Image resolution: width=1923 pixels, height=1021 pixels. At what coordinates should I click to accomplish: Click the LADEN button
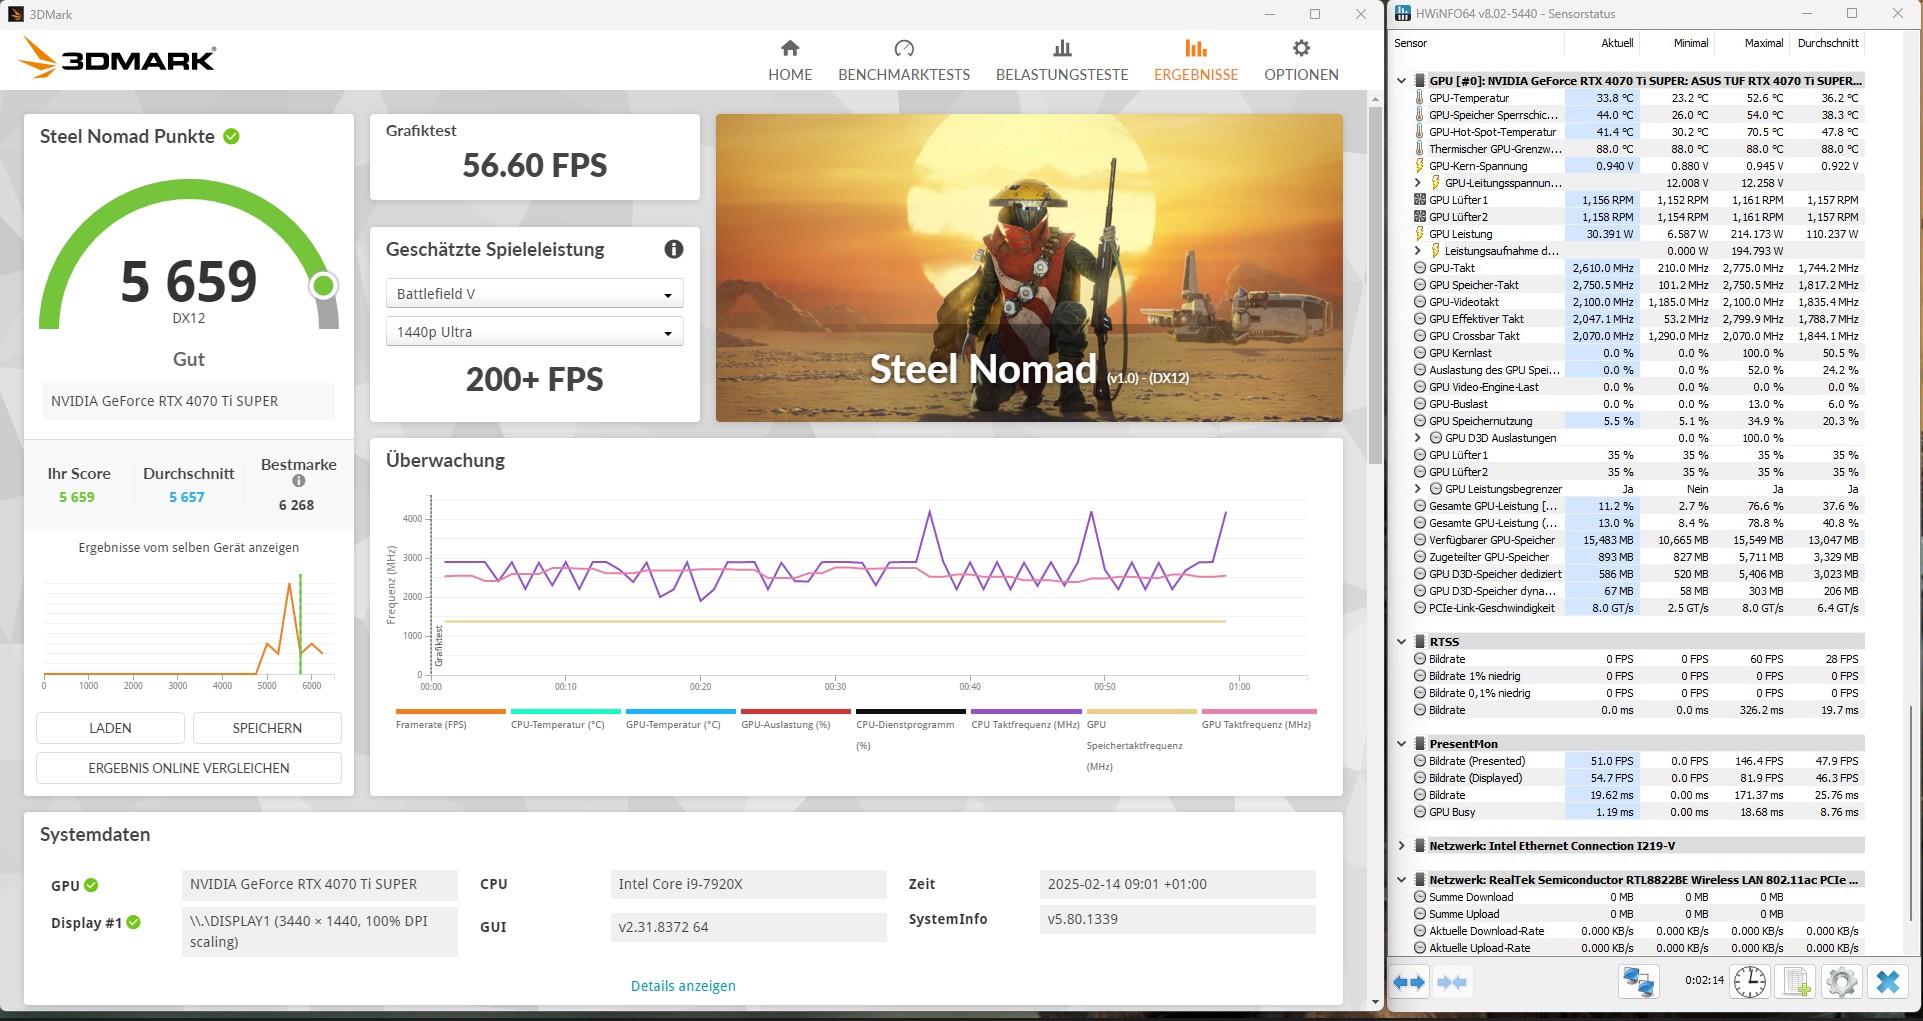110,728
